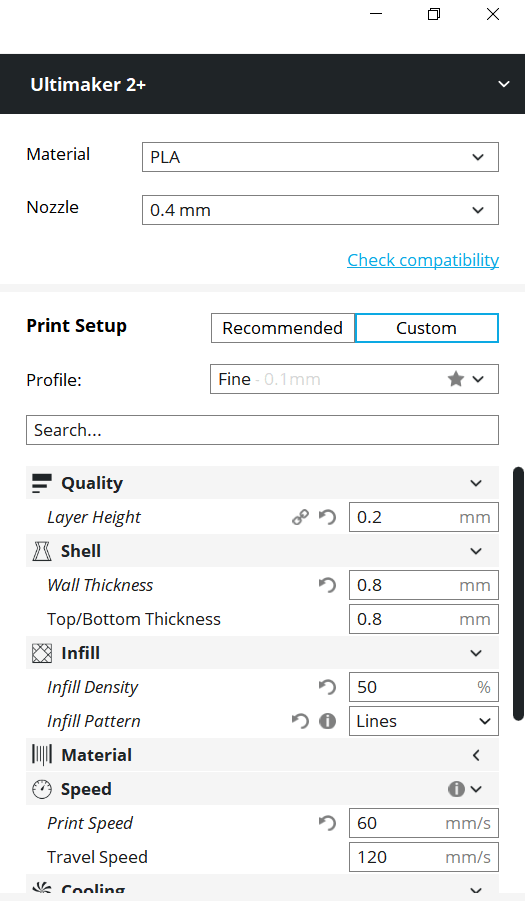The height and width of the screenshot is (908, 525).
Task: Click the Wall Thickness value field
Action: [424, 585]
